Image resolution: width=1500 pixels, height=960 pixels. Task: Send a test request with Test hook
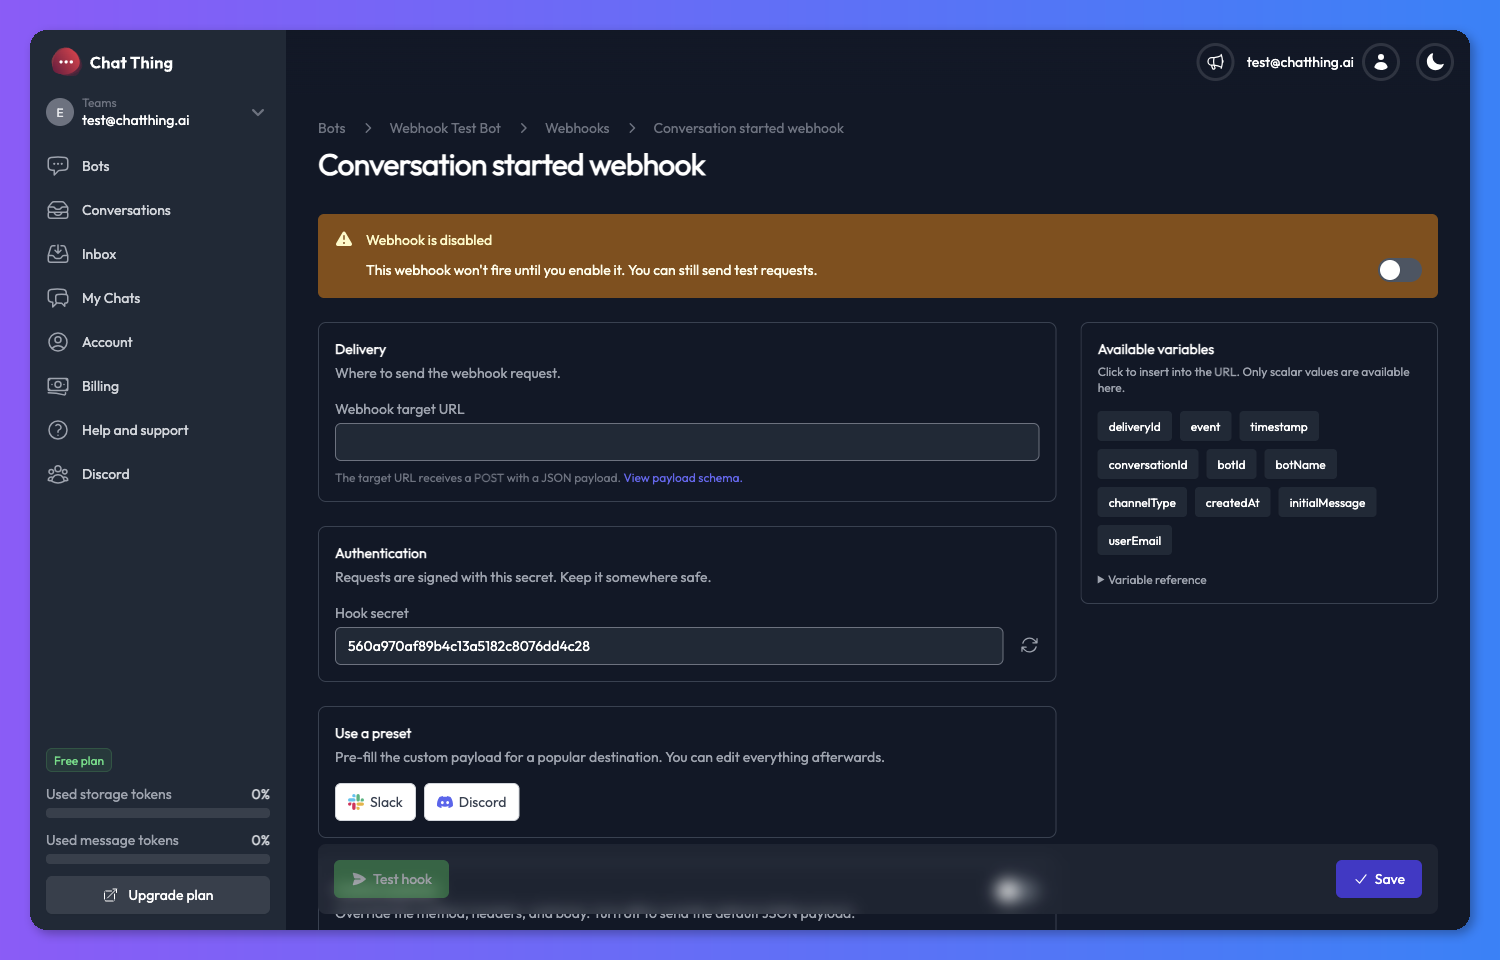[x=391, y=879]
